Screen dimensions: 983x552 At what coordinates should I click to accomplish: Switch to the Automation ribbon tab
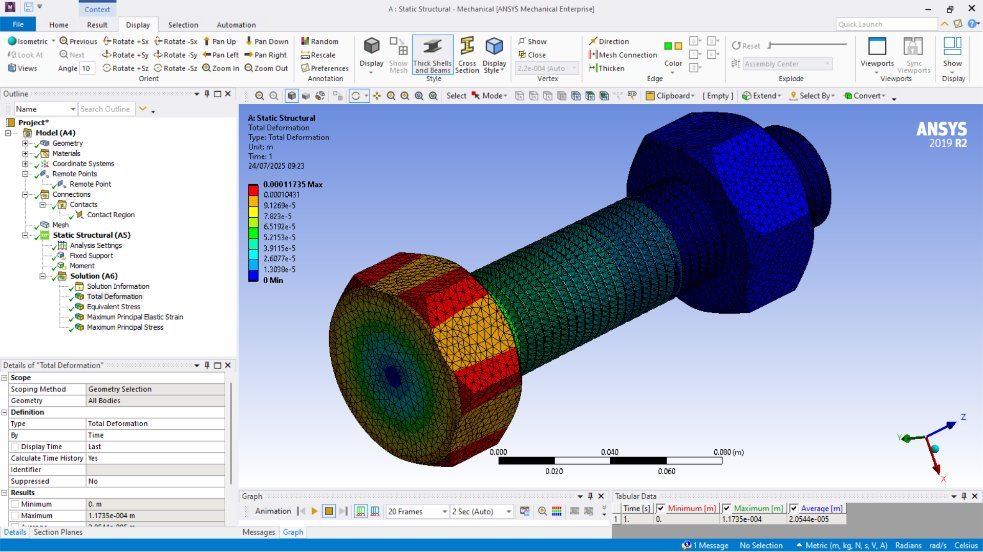pyautogui.click(x=236, y=25)
